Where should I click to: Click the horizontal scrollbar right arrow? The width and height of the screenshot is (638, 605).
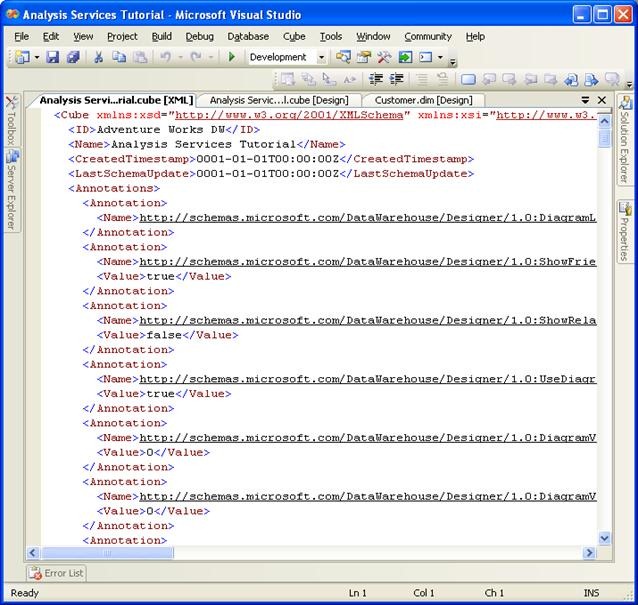(x=589, y=553)
